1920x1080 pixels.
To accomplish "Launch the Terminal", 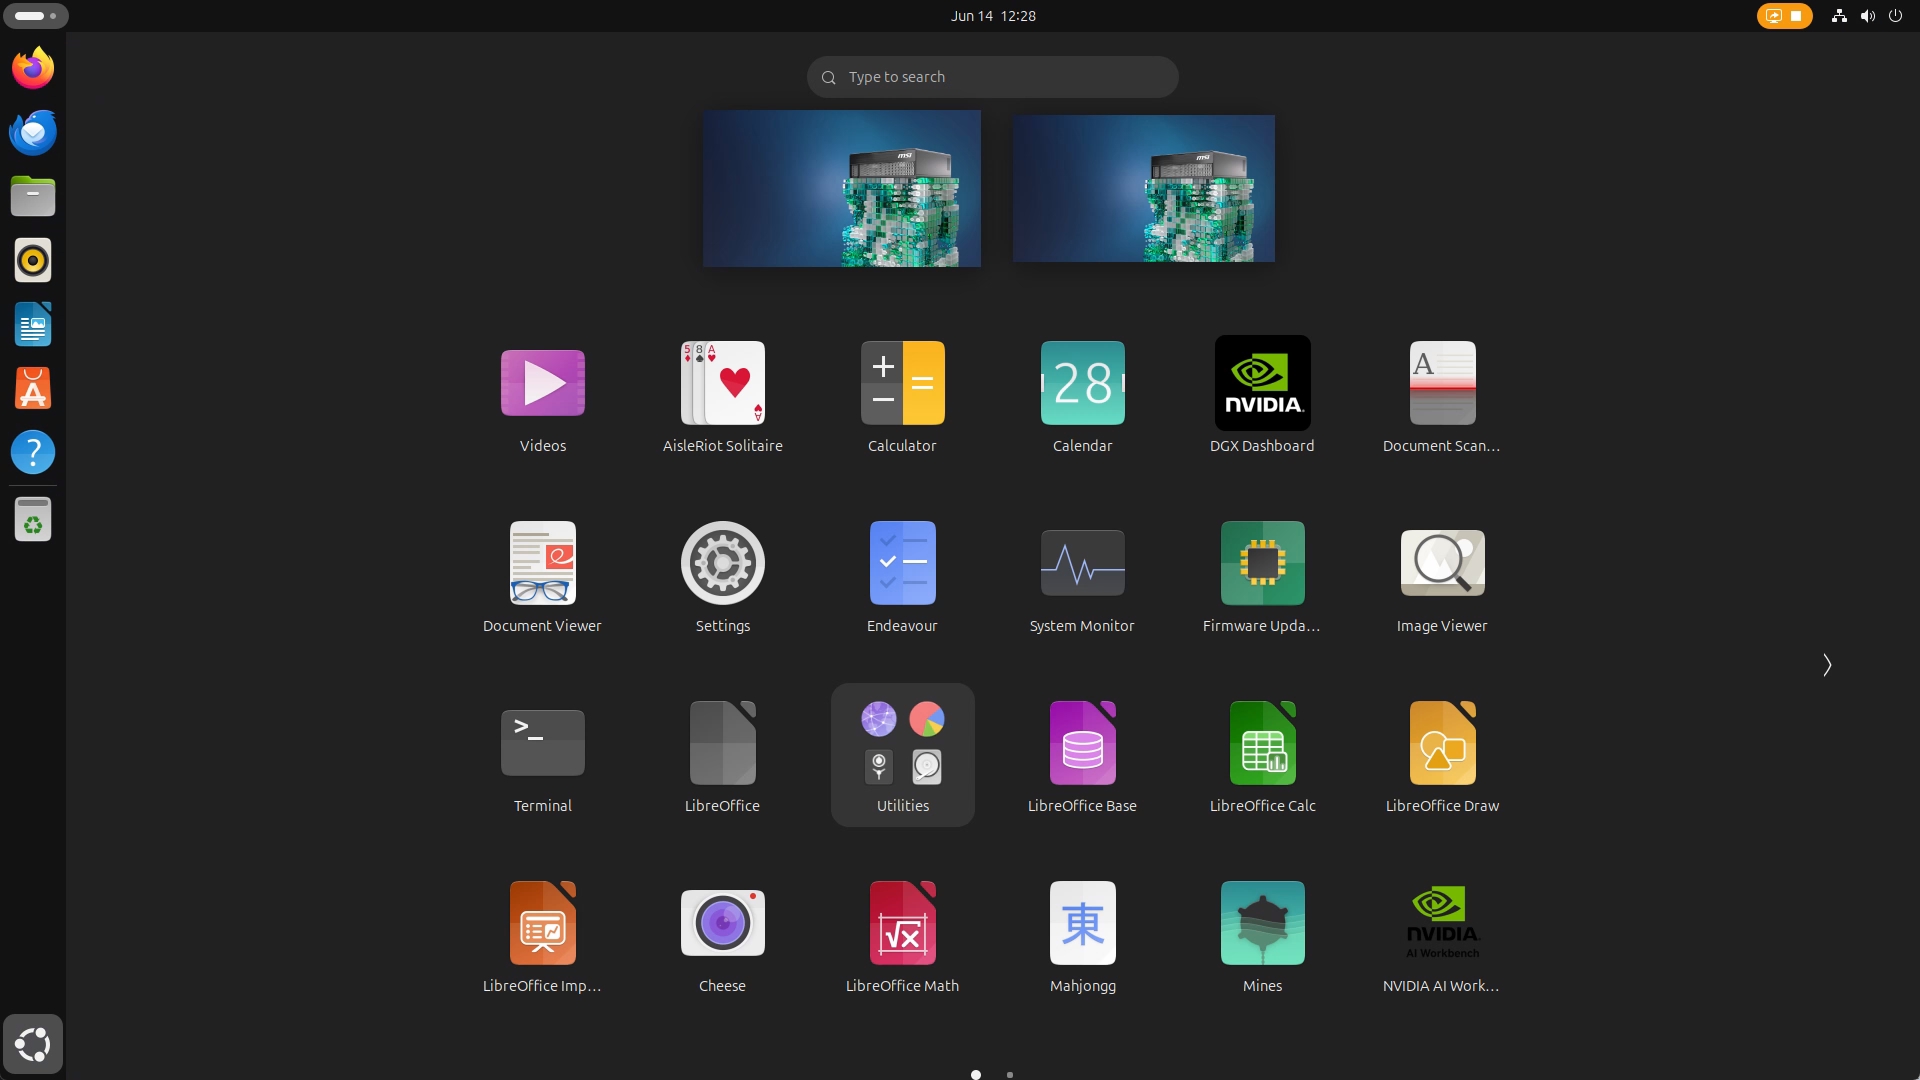I will click(542, 757).
